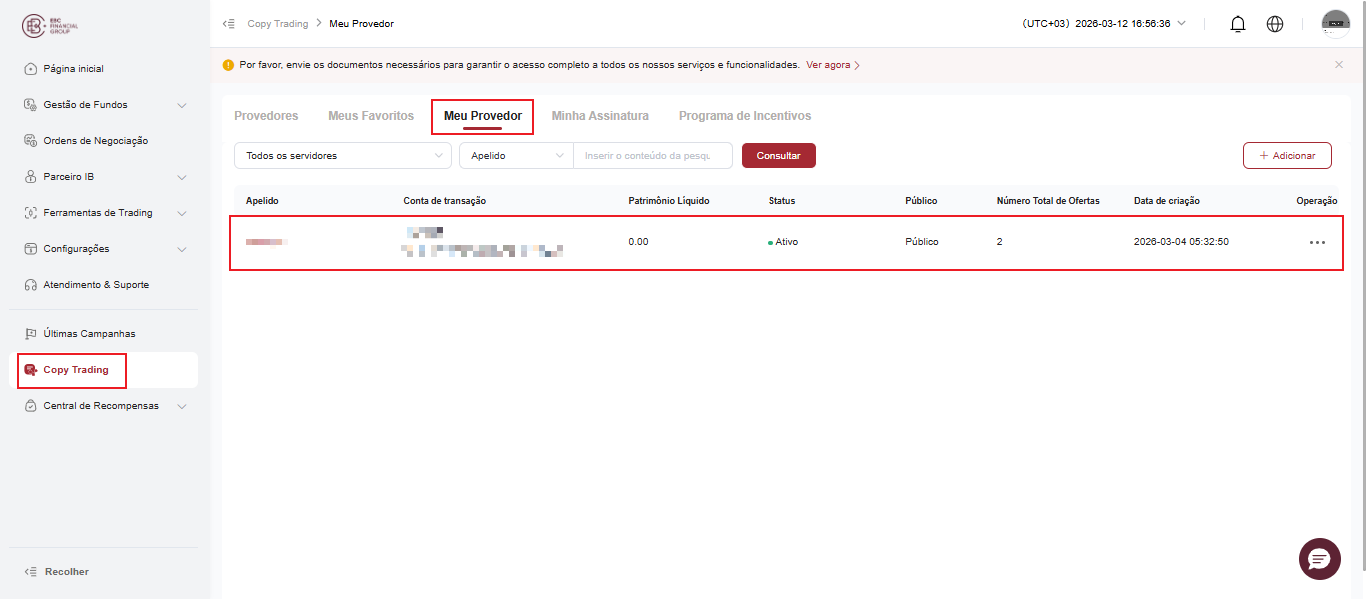Click the Conta de transação column header
The image size is (1366, 599).
point(445,201)
